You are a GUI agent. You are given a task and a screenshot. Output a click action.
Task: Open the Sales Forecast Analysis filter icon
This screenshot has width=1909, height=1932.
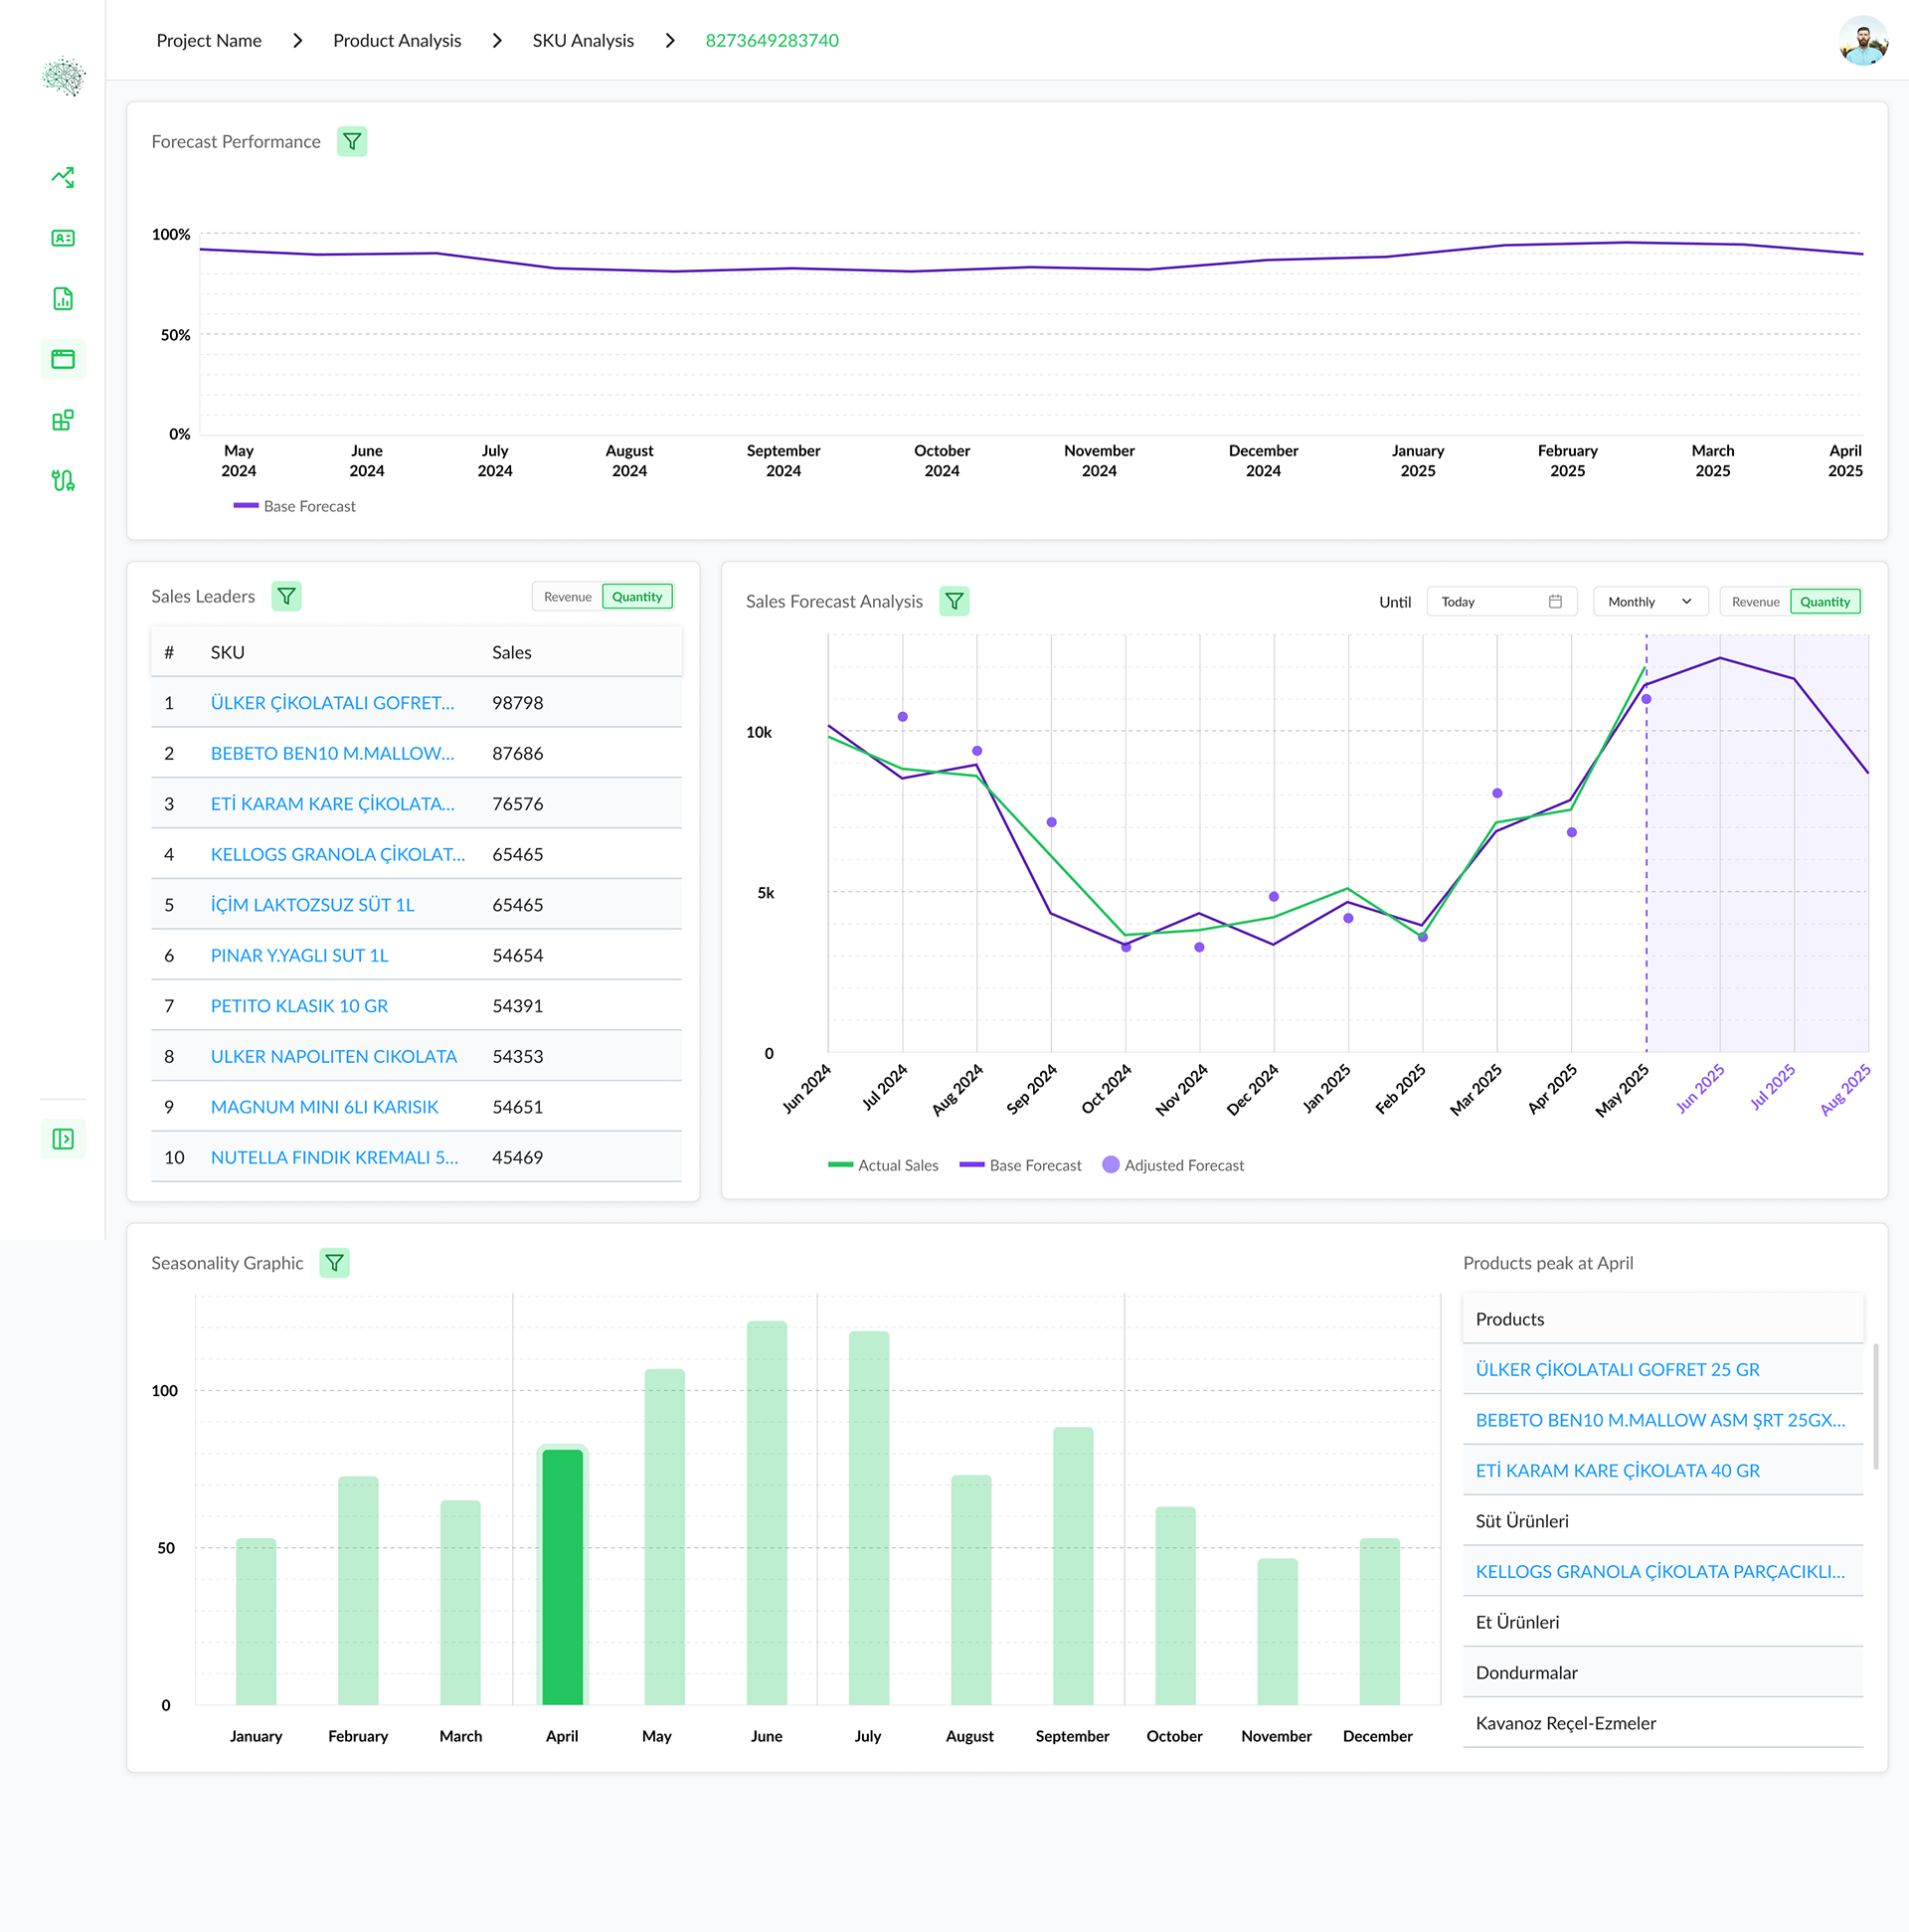tap(954, 602)
